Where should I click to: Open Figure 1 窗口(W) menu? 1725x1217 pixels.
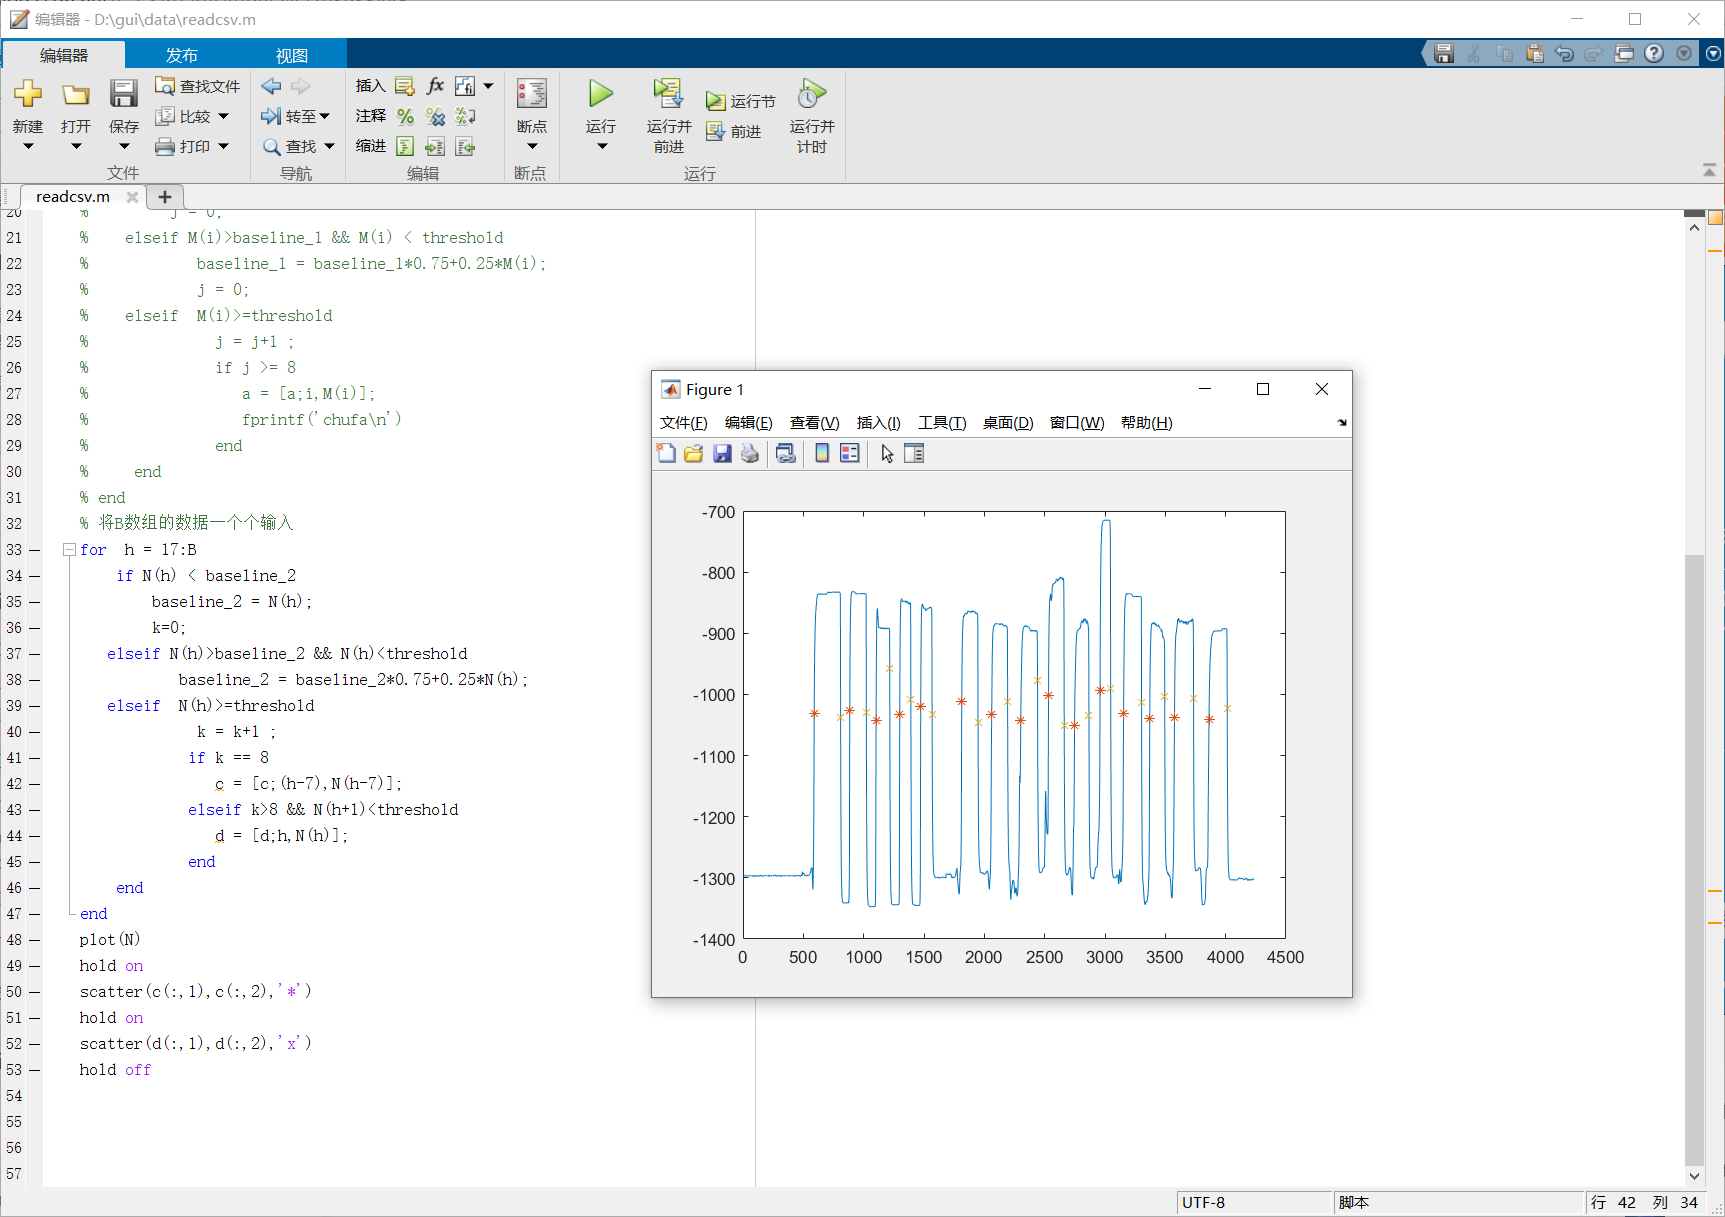click(1077, 423)
